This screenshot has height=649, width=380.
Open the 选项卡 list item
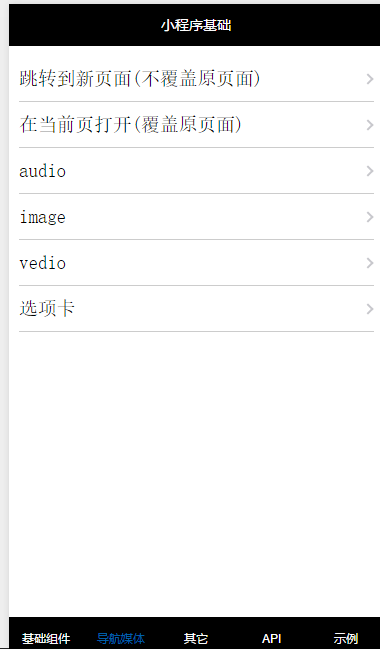[x=196, y=308]
